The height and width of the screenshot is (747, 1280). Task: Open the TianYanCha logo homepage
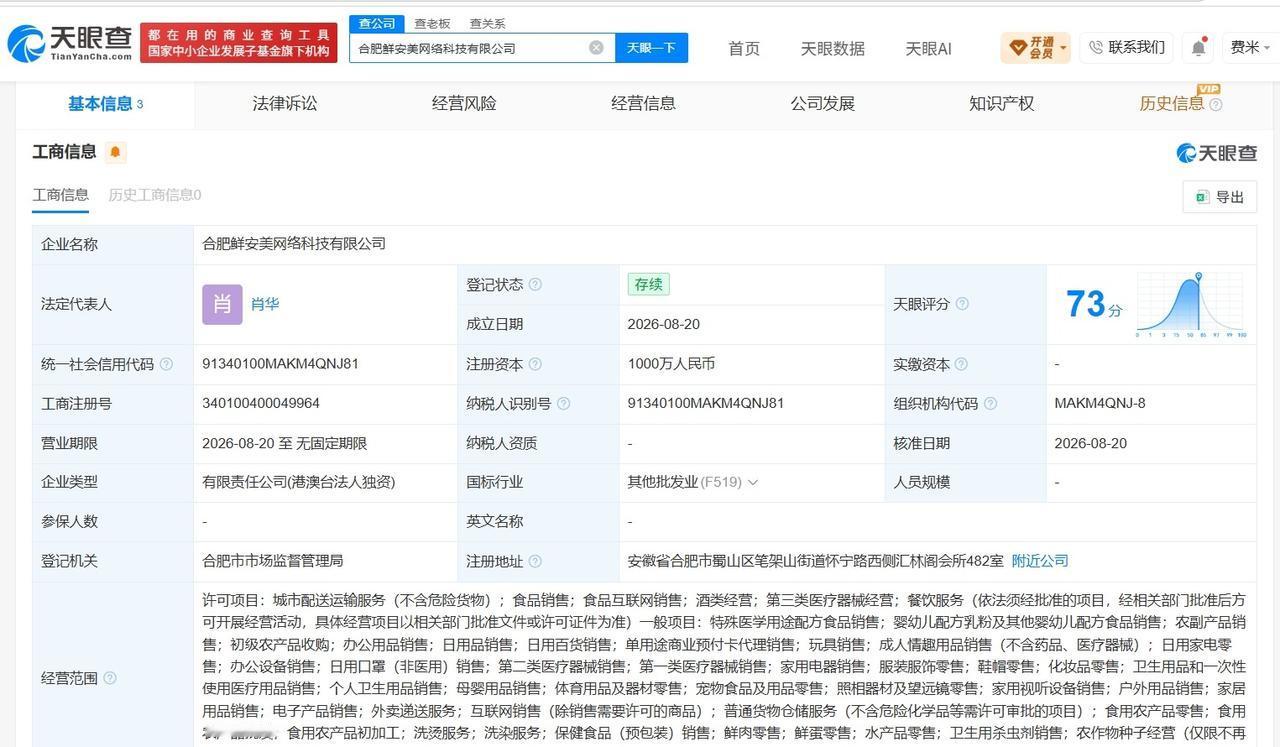[69, 43]
